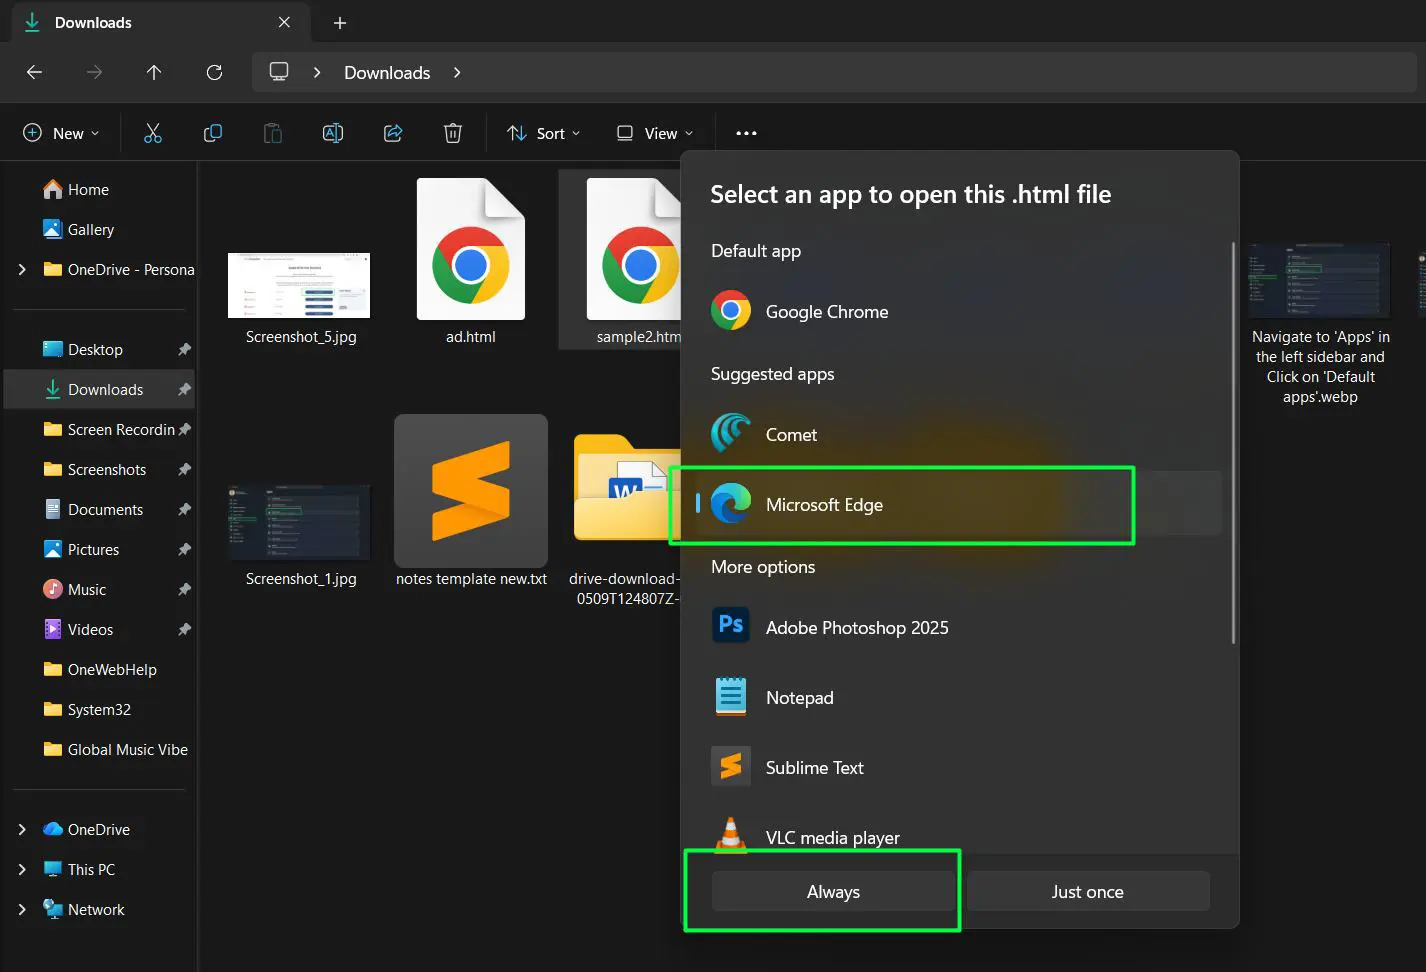Click the Paste icon in the toolbar

pos(272,132)
